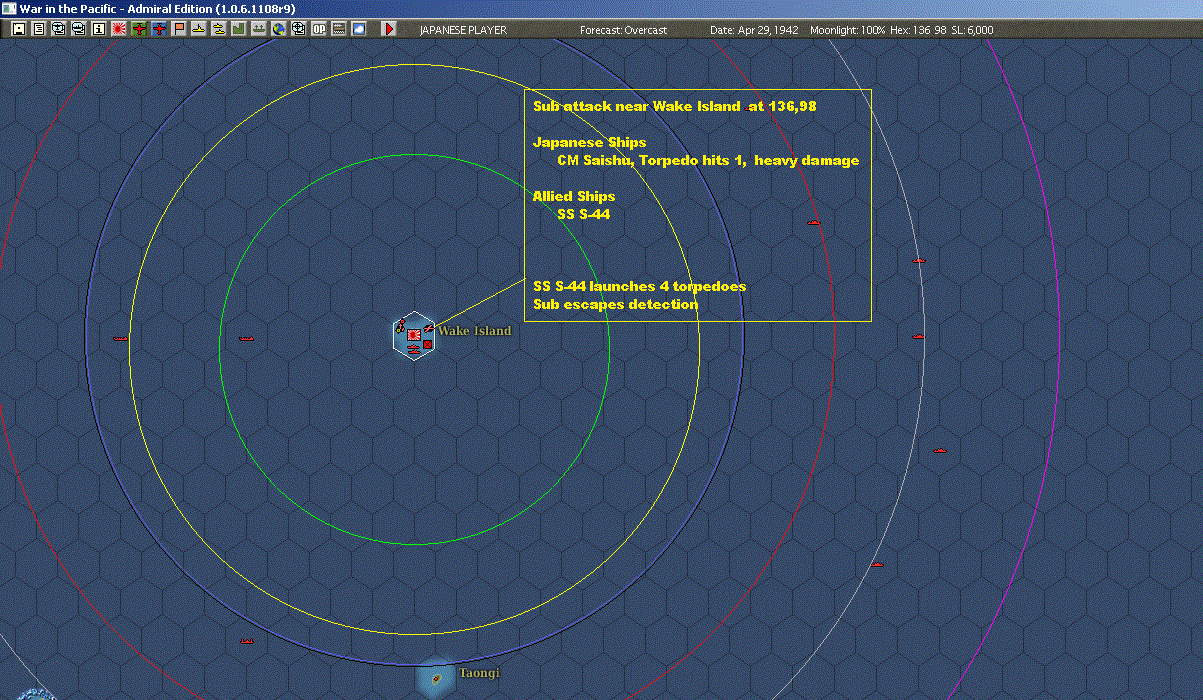Image resolution: width=1203 pixels, height=700 pixels.
Task: Click the Moonlight: 100% status text
Action: [x=848, y=30]
